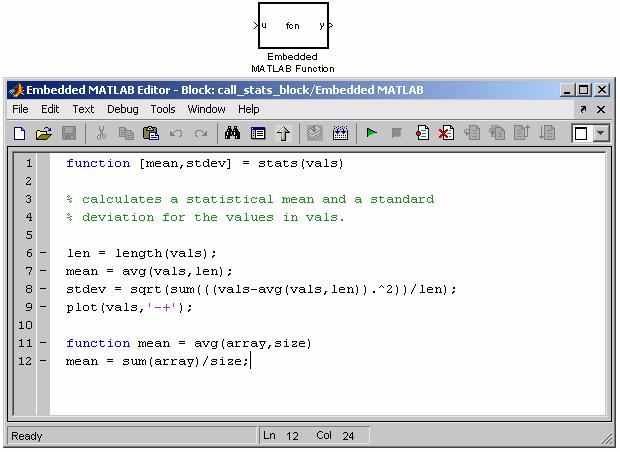Expand the window layout dropdown arrow

pos(600,133)
